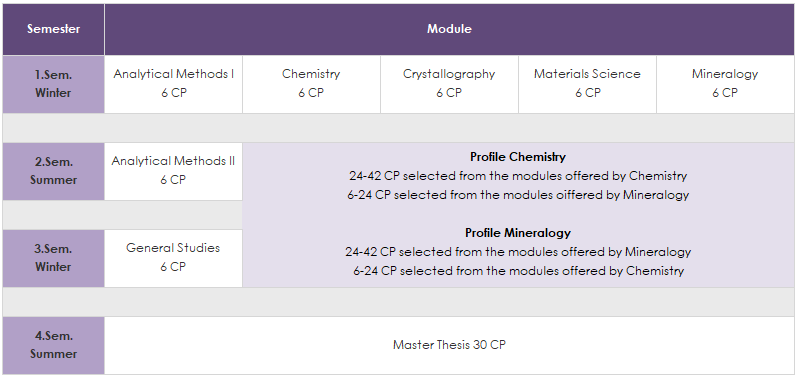
Task: Click the Semester header cell
Action: (54, 30)
